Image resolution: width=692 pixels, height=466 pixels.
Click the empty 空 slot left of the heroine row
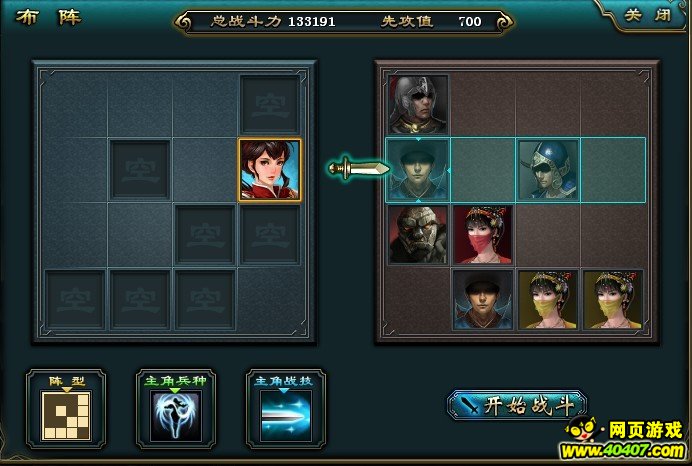[139, 170]
